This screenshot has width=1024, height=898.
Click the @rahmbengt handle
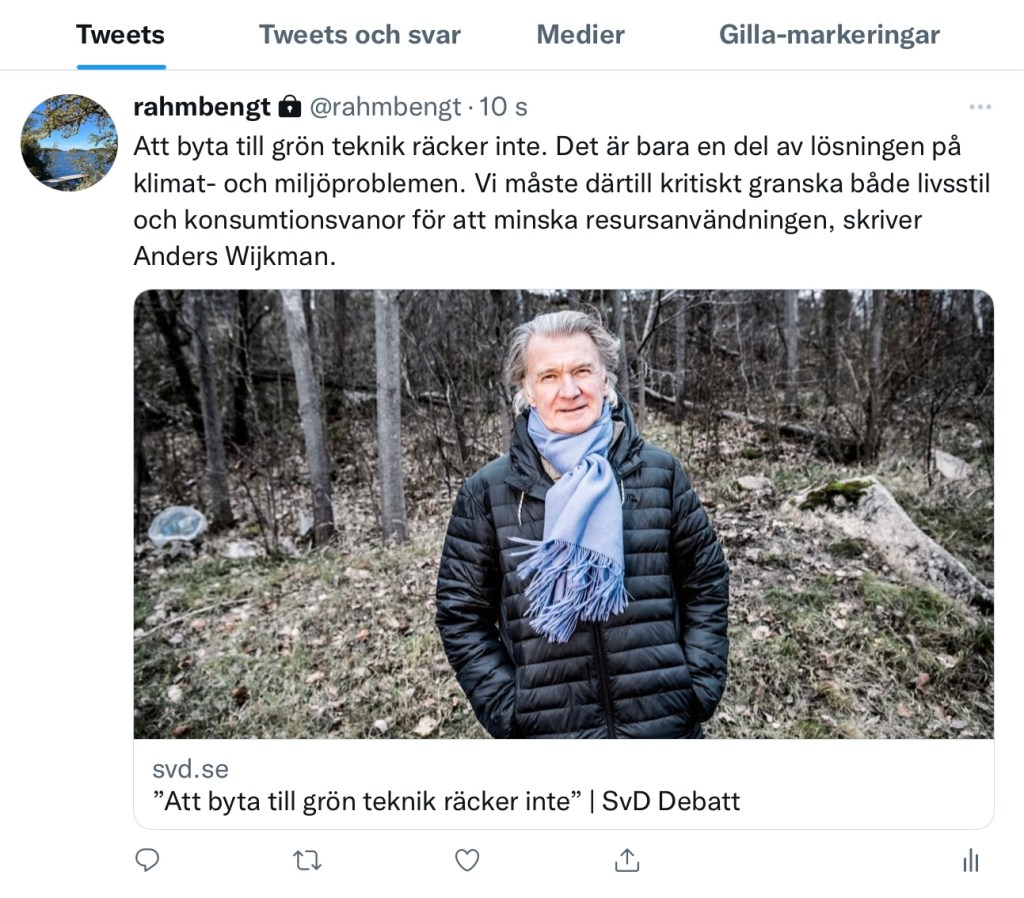tap(385, 106)
